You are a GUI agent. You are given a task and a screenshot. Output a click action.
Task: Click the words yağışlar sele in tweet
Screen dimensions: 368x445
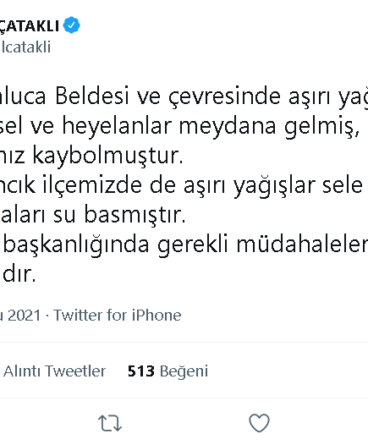coord(298,186)
